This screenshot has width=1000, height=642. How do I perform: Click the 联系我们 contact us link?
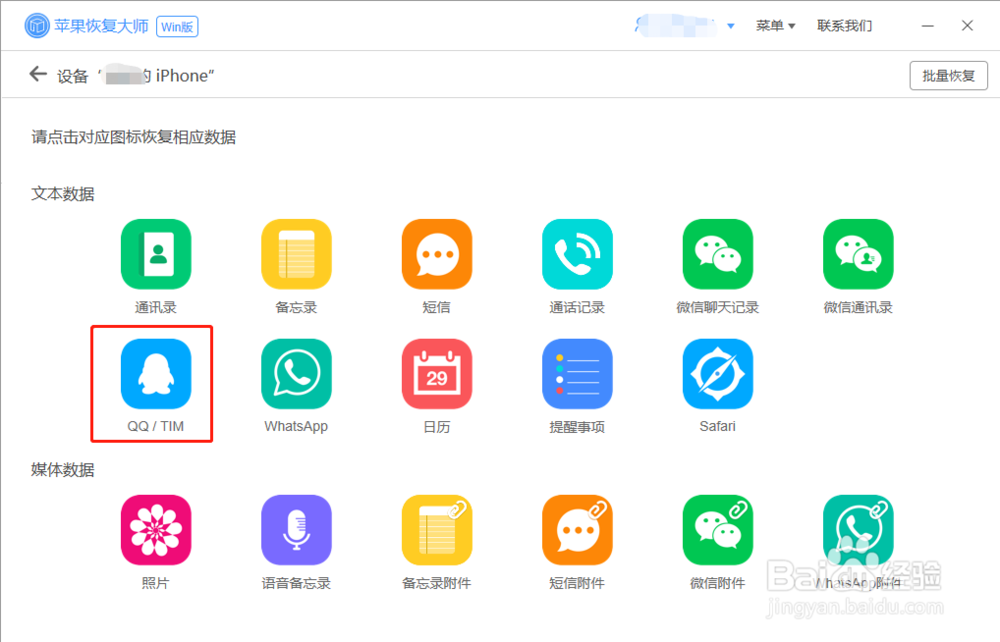point(844,26)
